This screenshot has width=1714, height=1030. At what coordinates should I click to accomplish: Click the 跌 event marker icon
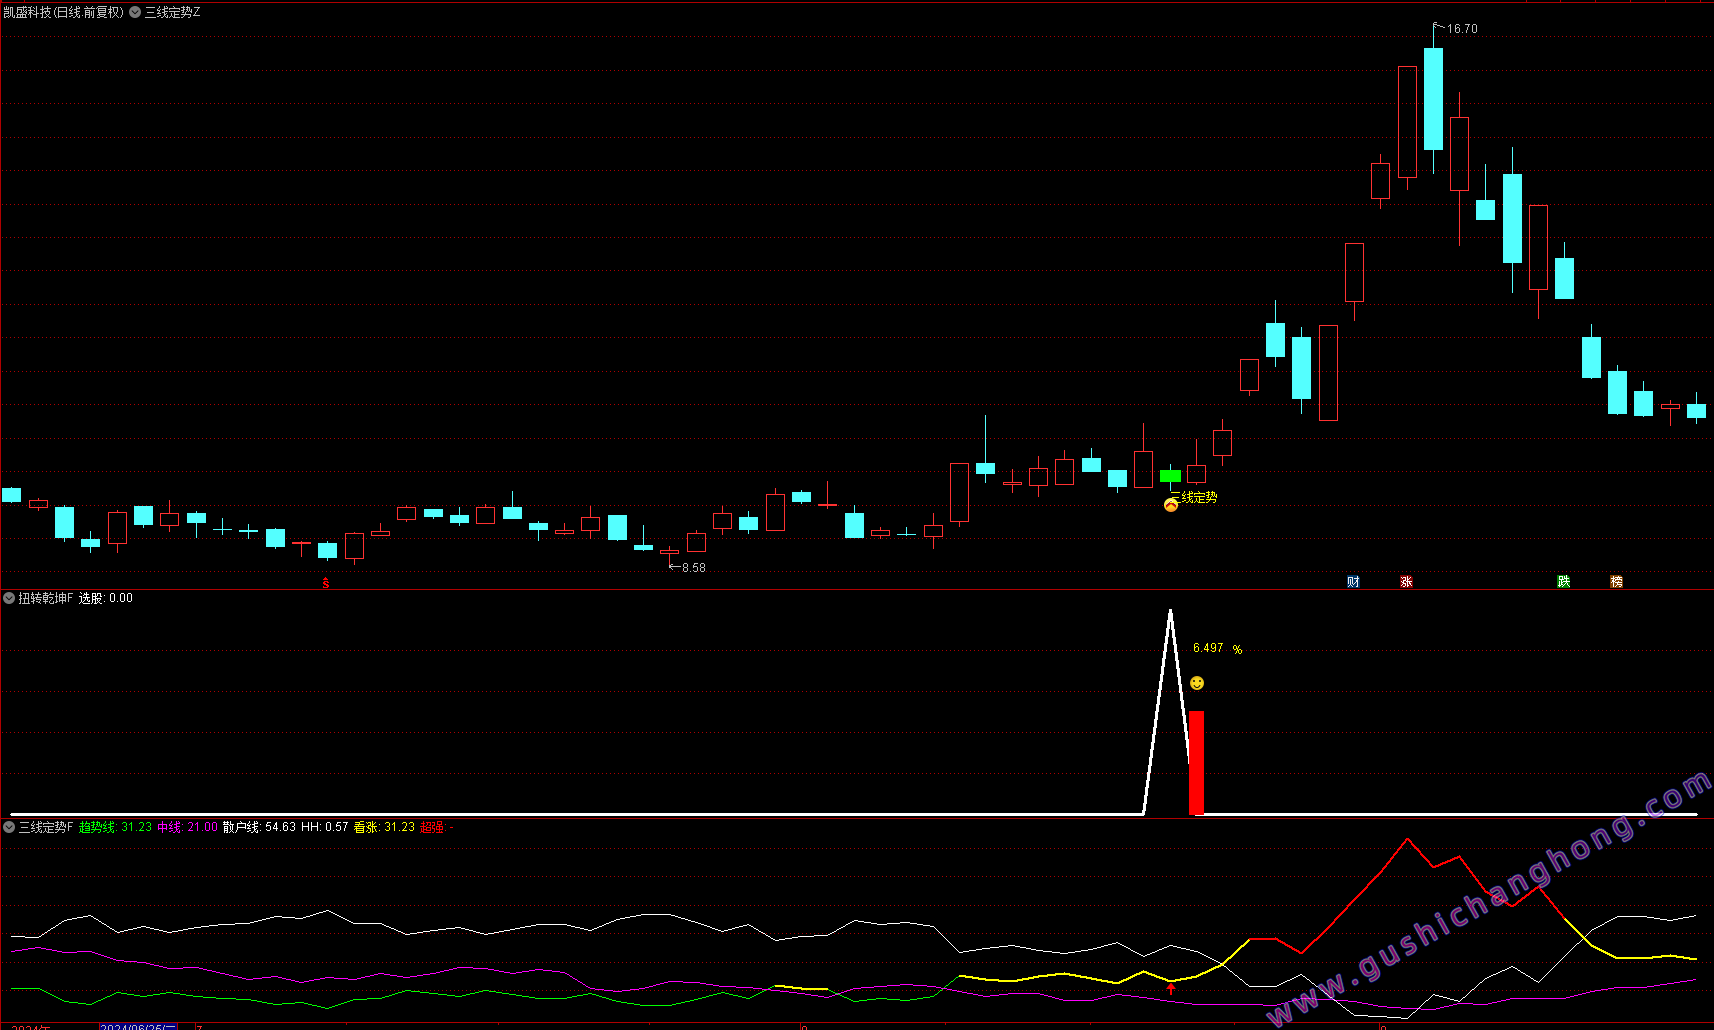click(x=1564, y=582)
